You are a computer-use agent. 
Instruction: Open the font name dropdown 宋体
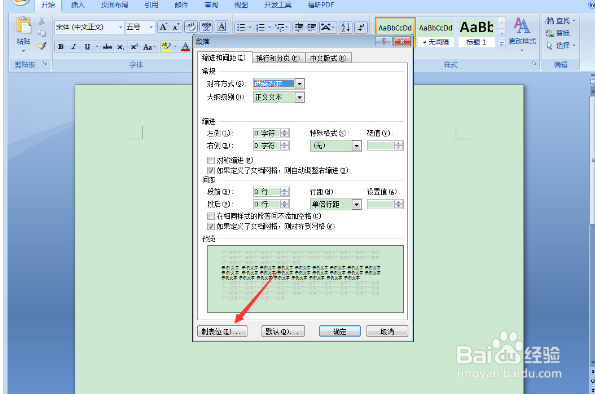point(120,27)
